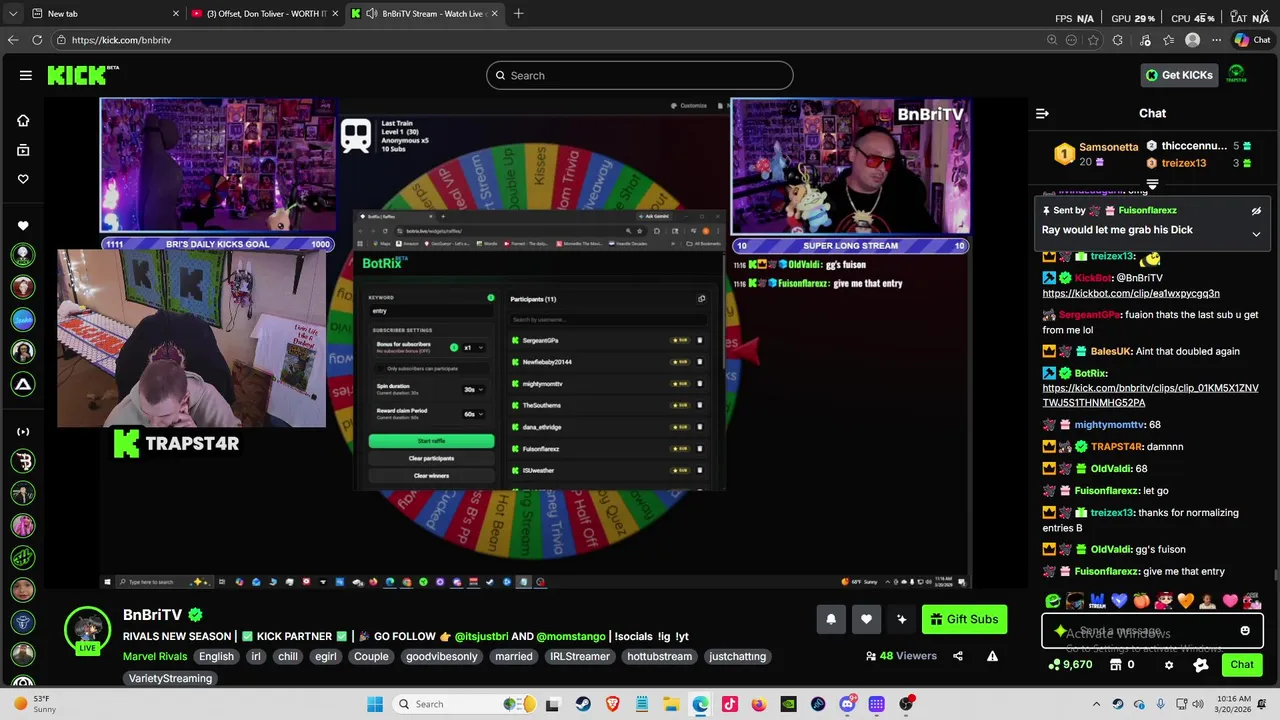Share the stream via share icon
This screenshot has height=720, width=1280.
point(958,656)
